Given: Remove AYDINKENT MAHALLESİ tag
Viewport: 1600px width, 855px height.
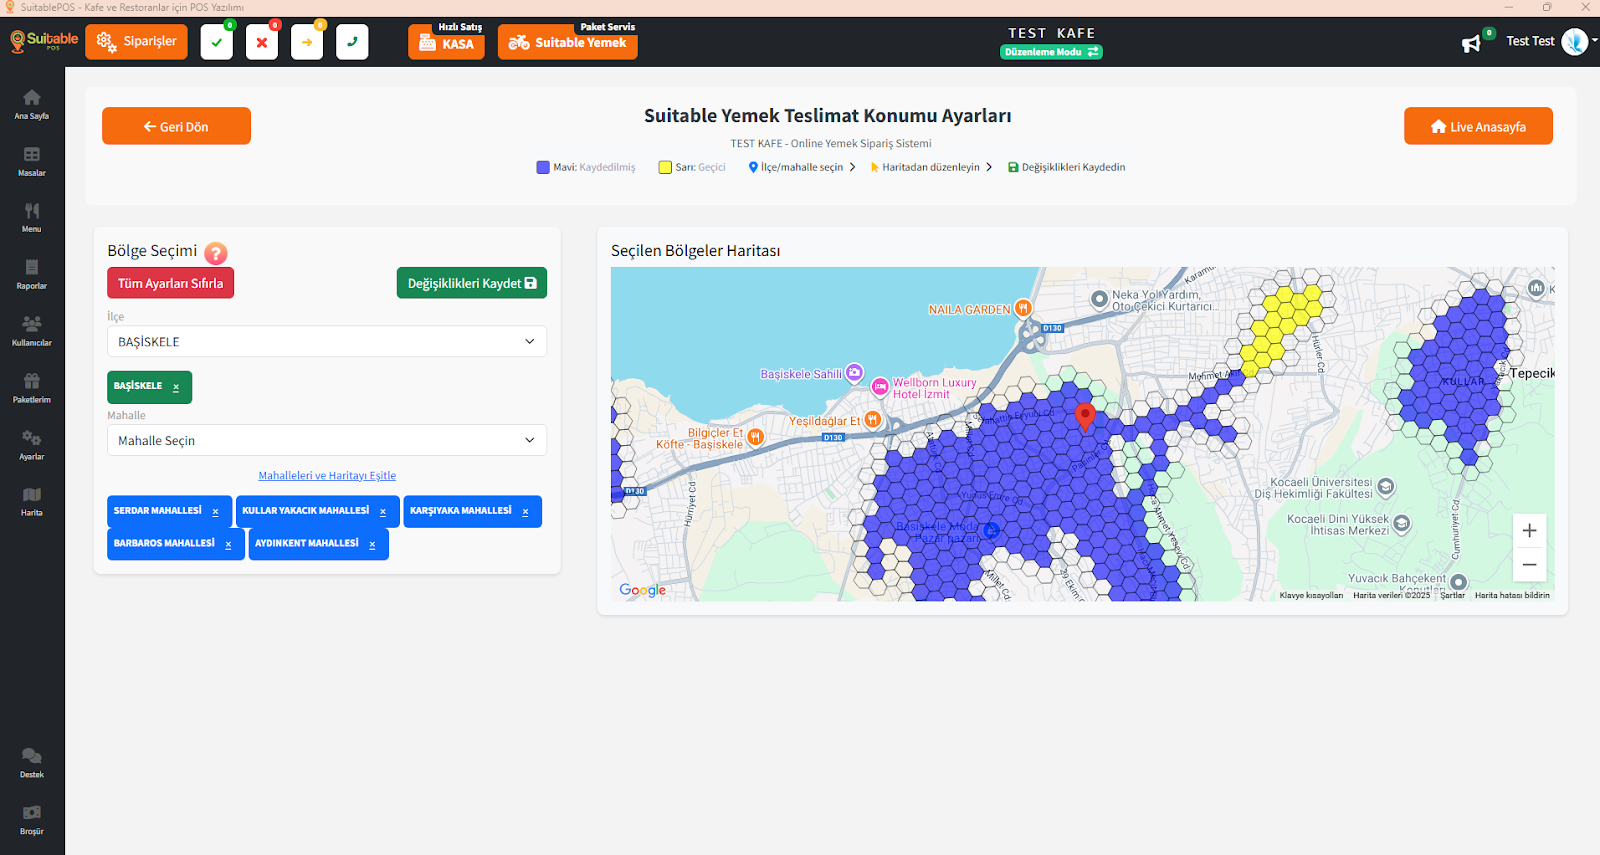Looking at the screenshot, I should [372, 545].
